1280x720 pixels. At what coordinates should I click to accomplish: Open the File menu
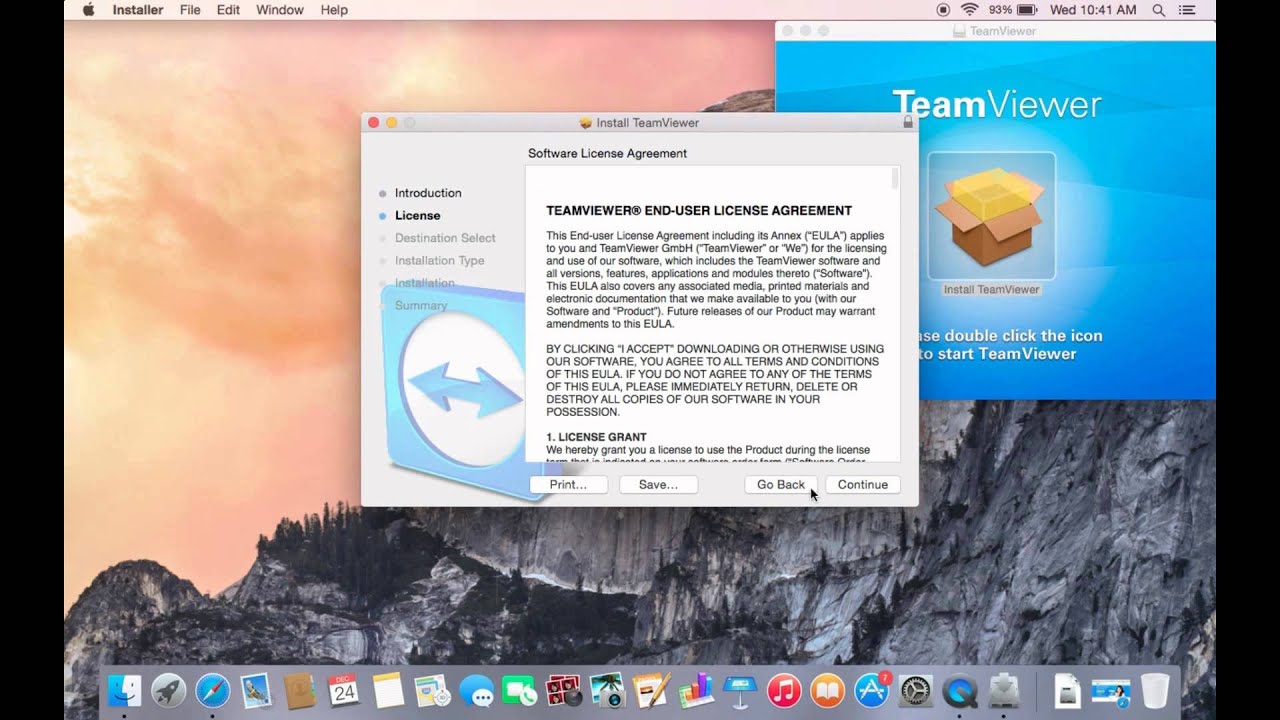190,10
